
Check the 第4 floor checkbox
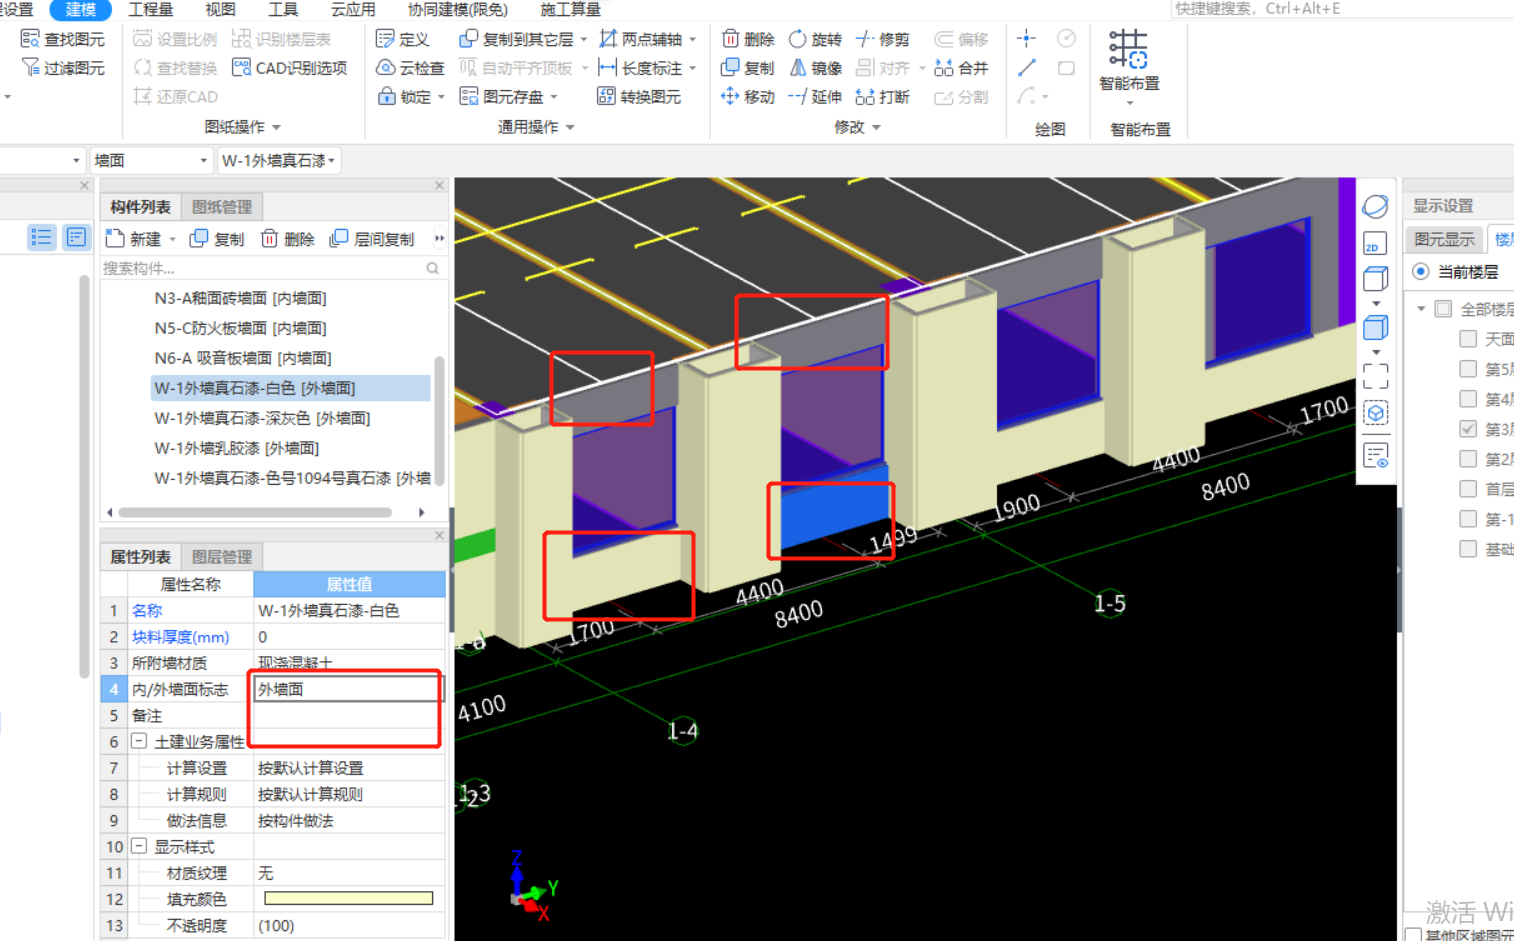1468,399
